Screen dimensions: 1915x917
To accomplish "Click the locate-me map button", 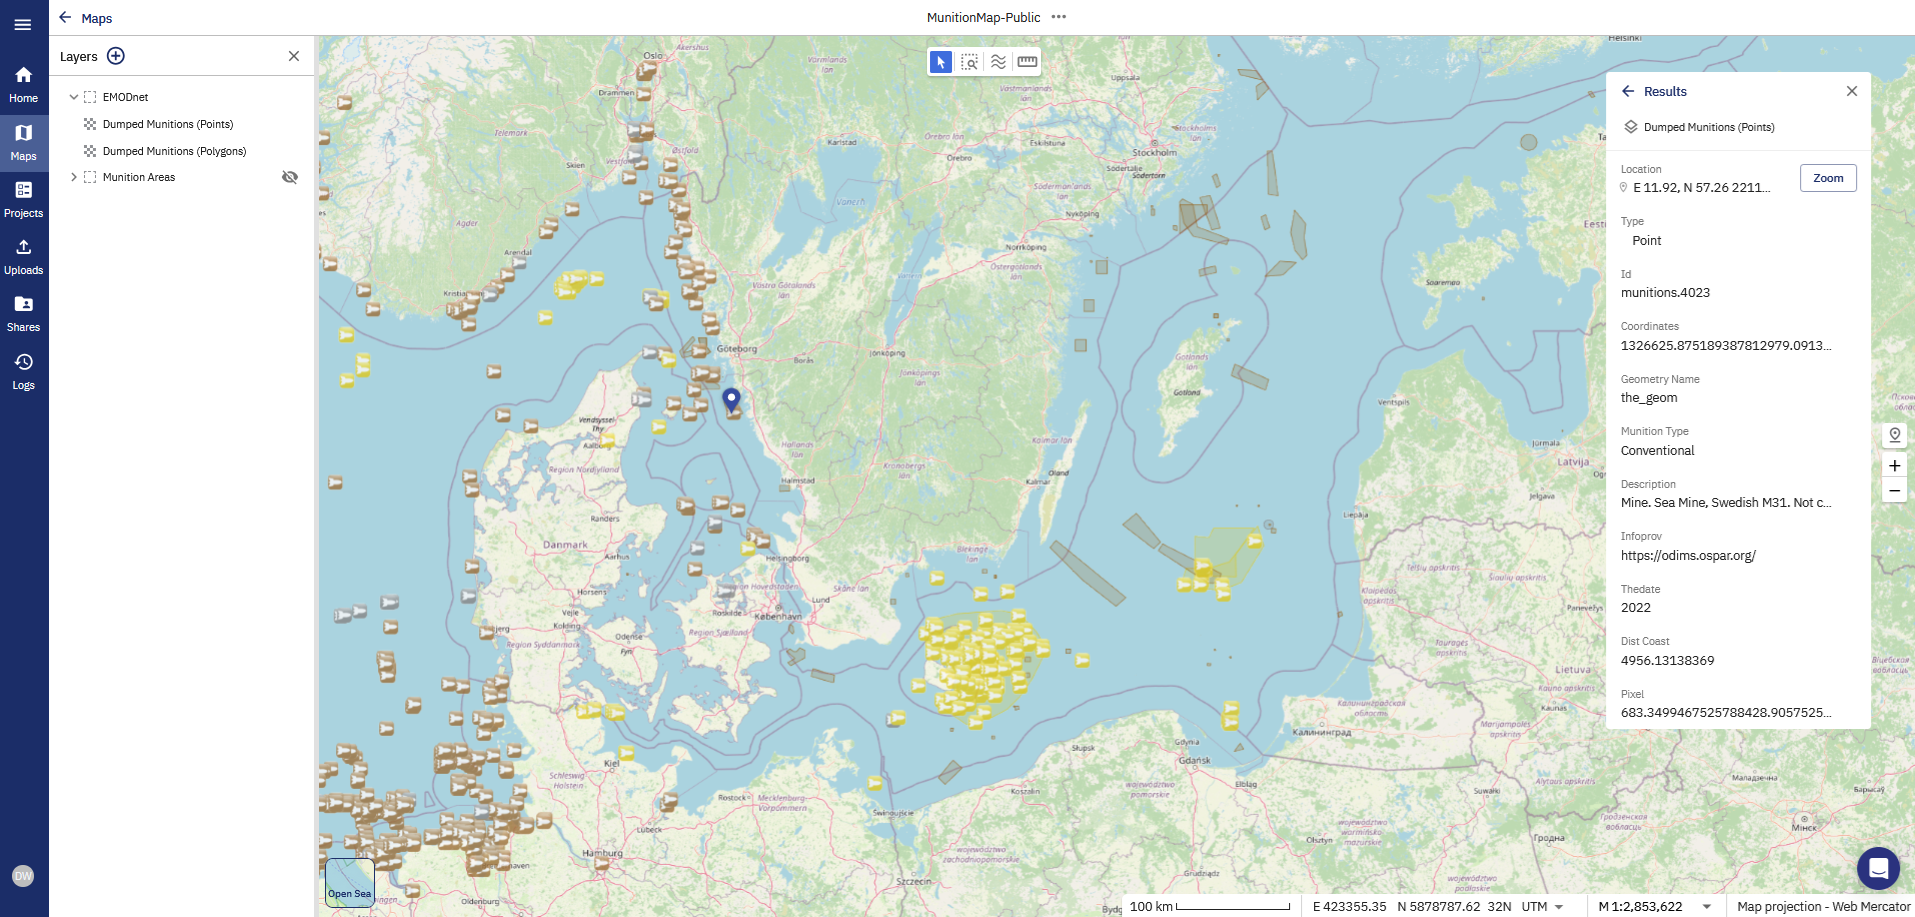I will 1894,435.
